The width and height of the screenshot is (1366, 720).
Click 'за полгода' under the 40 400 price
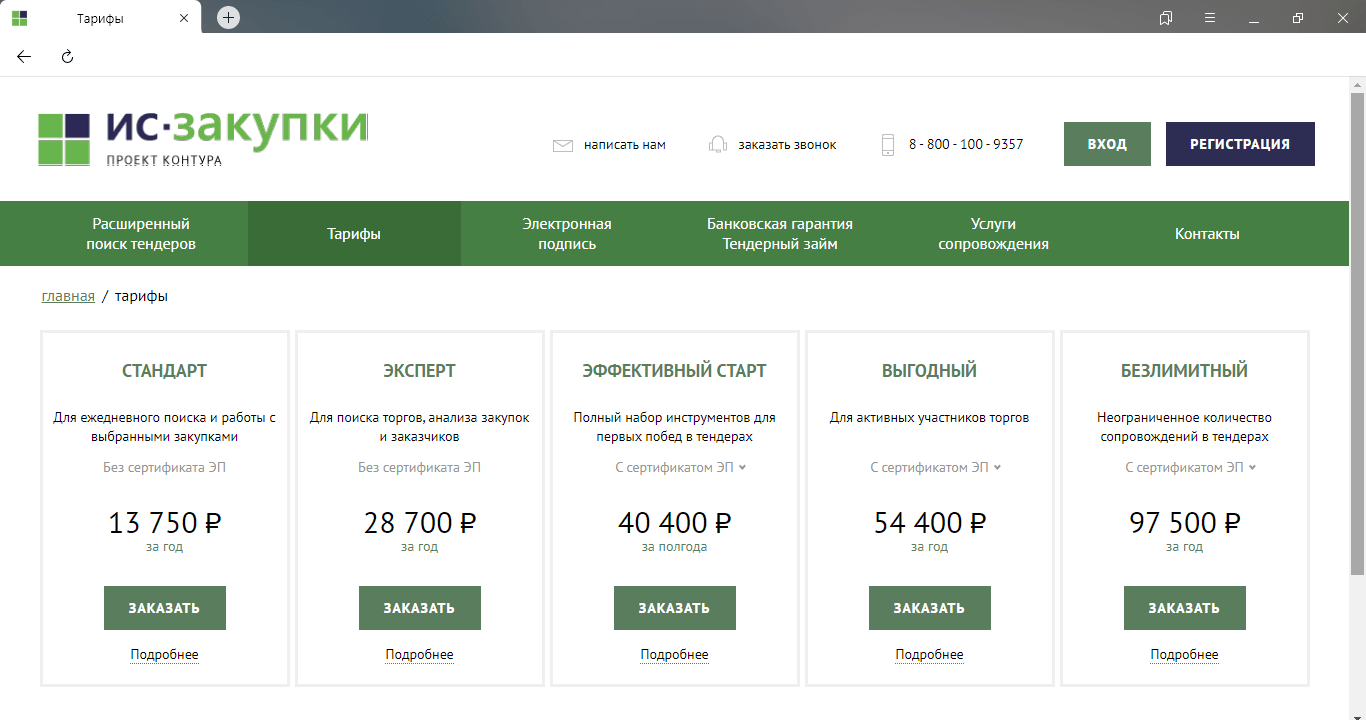click(675, 547)
